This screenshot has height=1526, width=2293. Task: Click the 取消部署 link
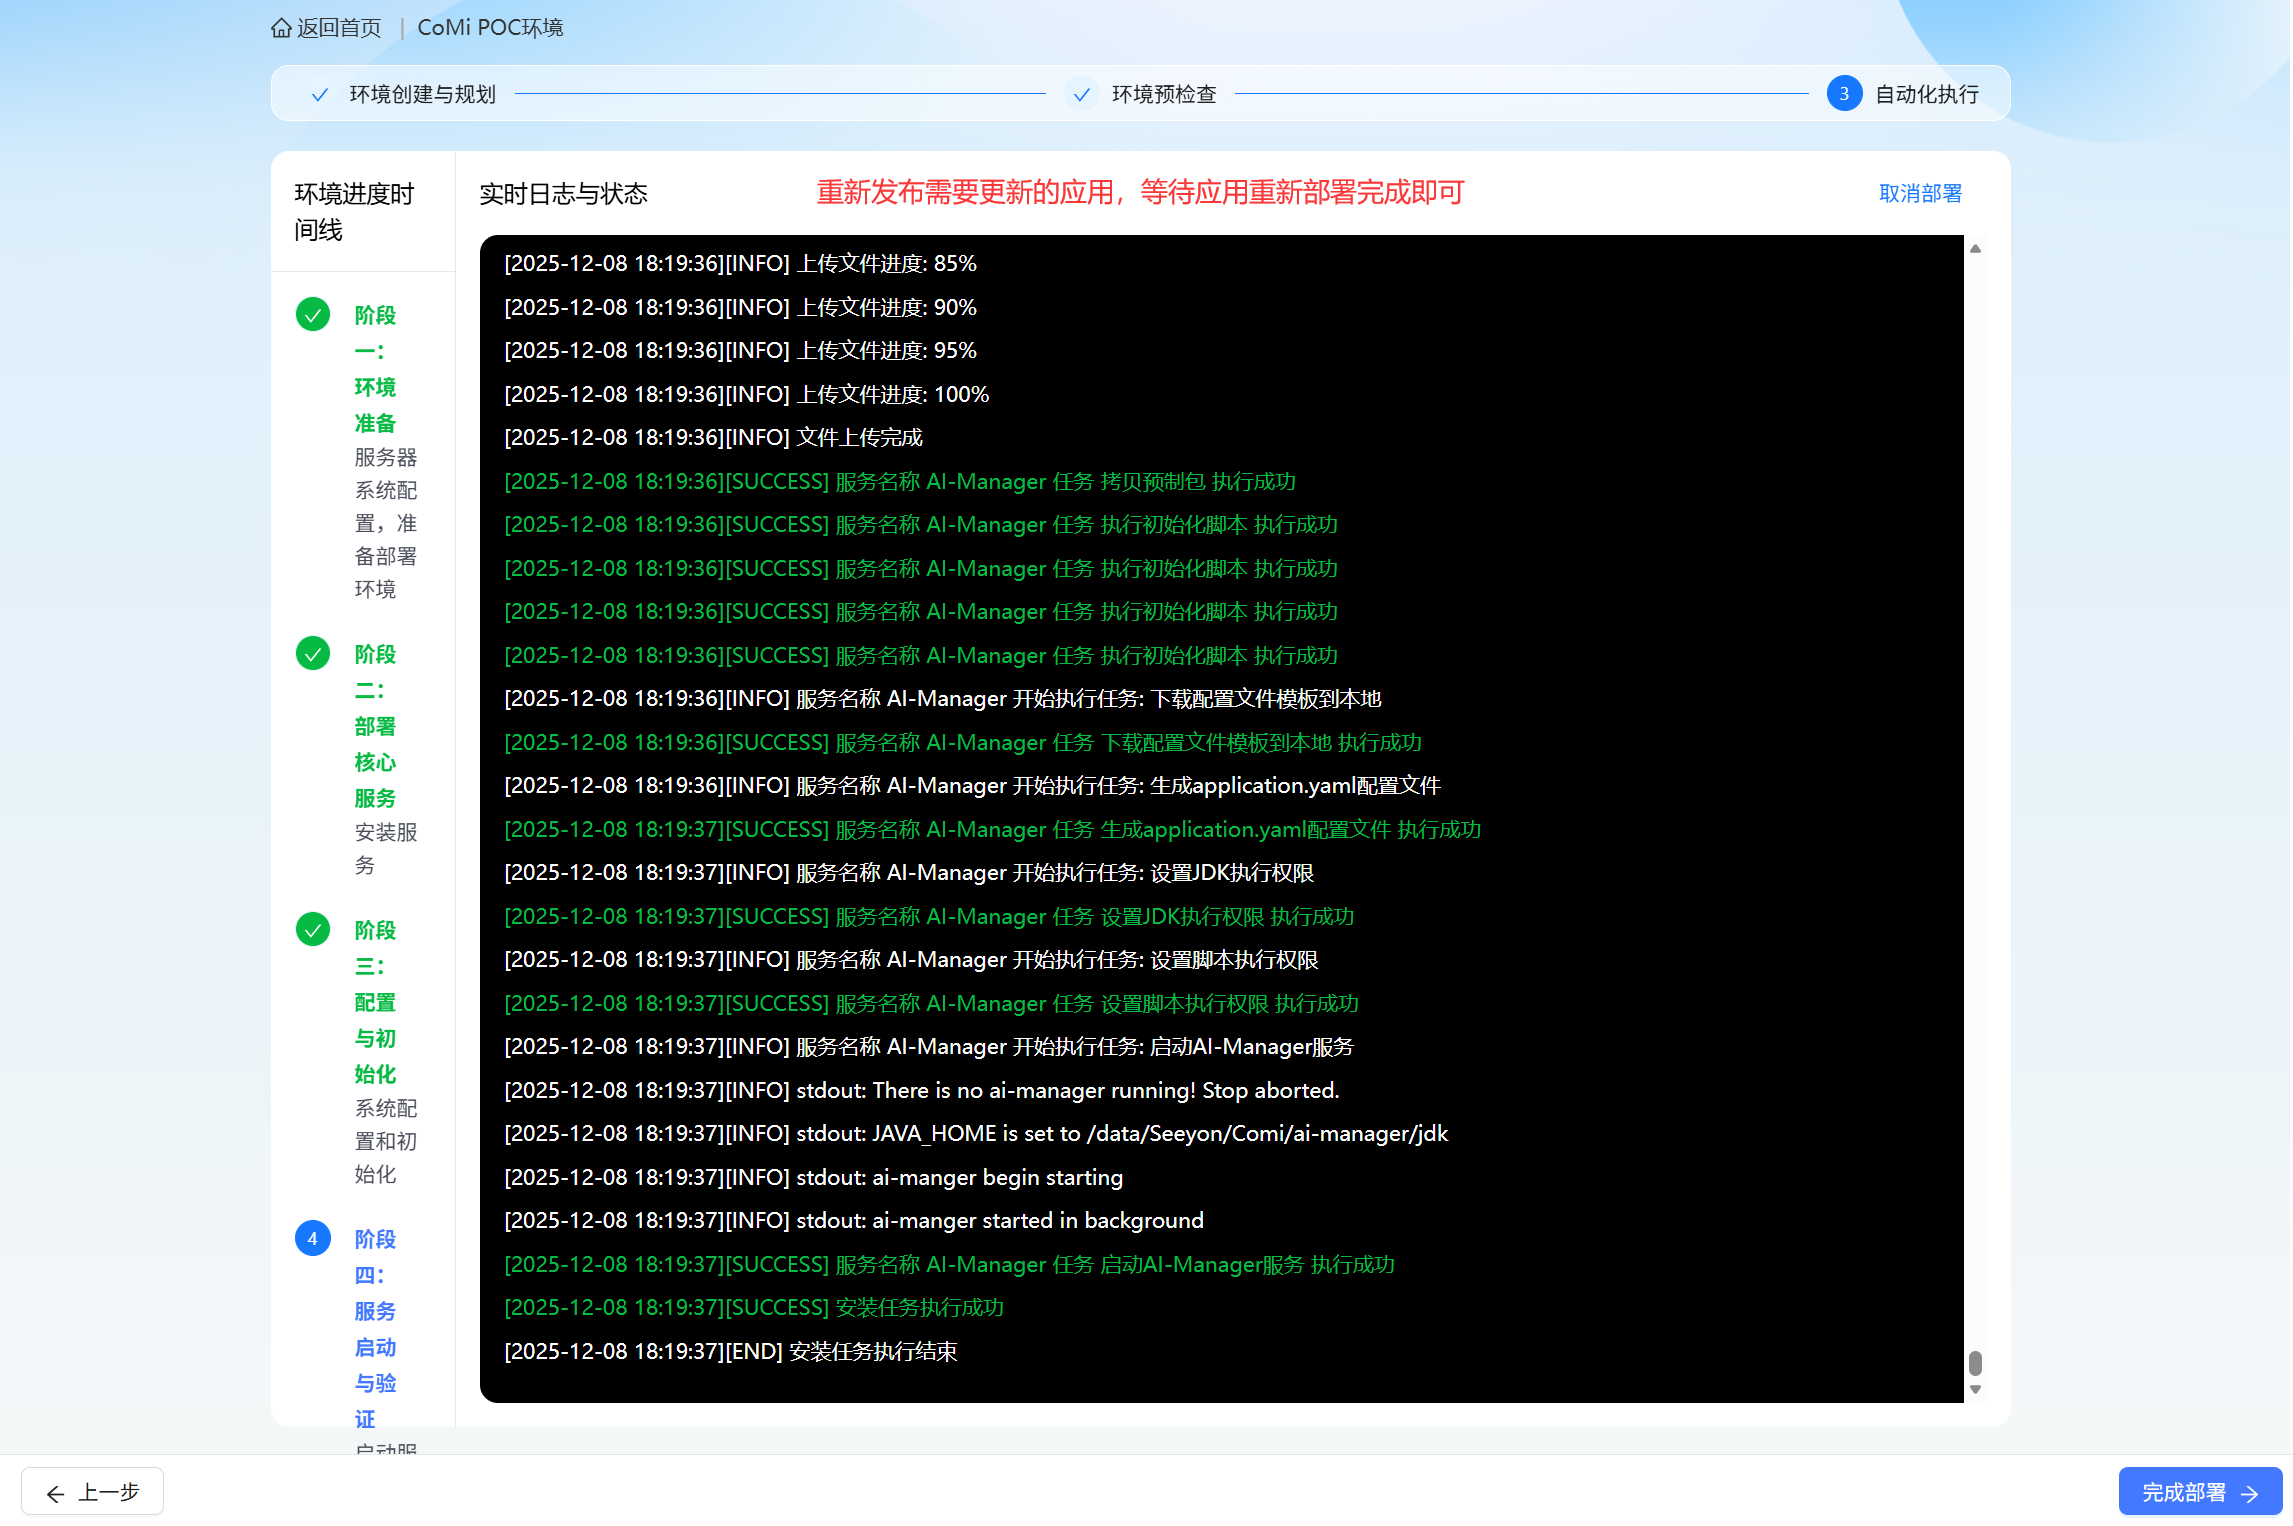pyautogui.click(x=1920, y=193)
